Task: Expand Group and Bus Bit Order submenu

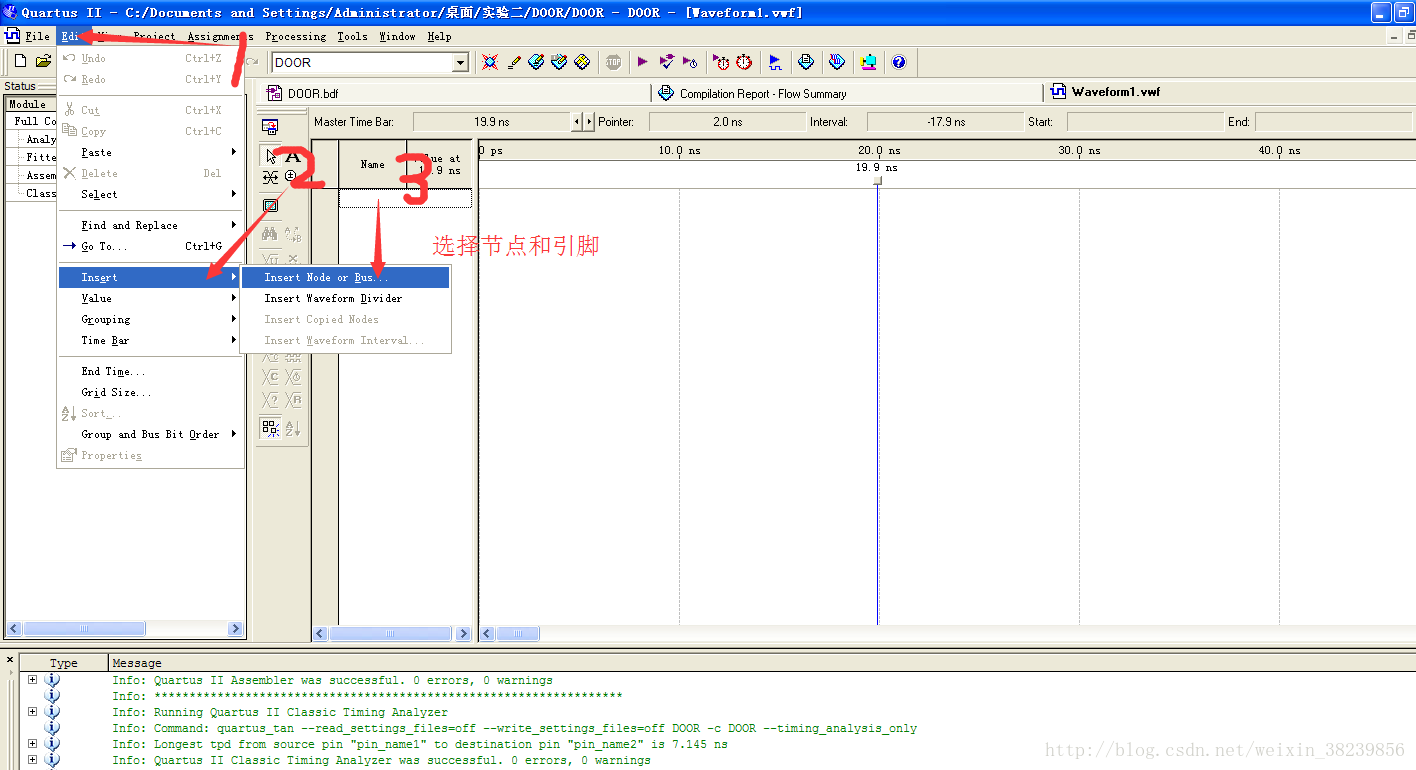Action: click(150, 434)
